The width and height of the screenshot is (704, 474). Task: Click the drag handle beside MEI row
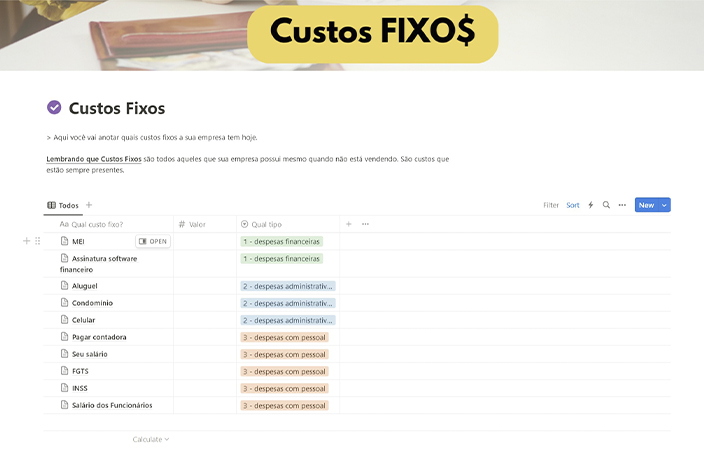(38, 241)
